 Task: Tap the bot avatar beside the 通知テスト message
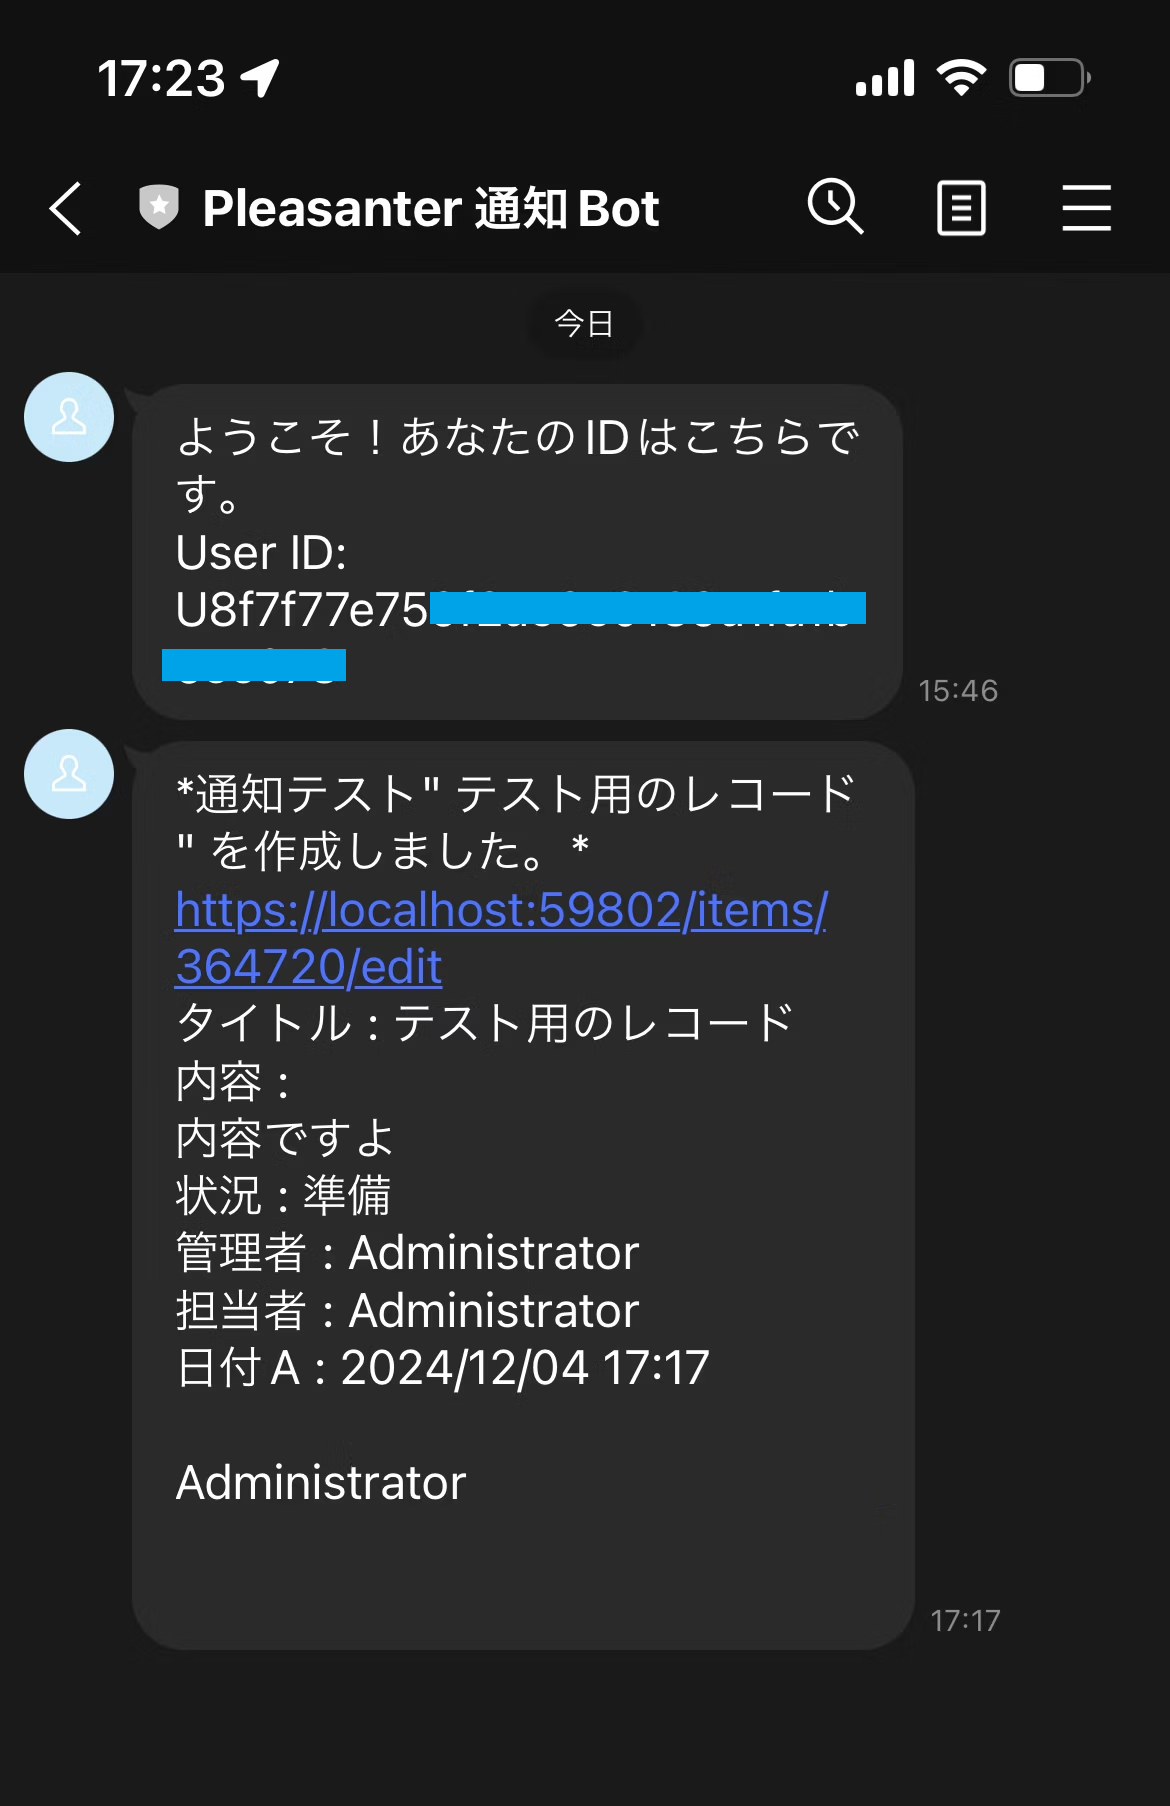click(x=68, y=774)
